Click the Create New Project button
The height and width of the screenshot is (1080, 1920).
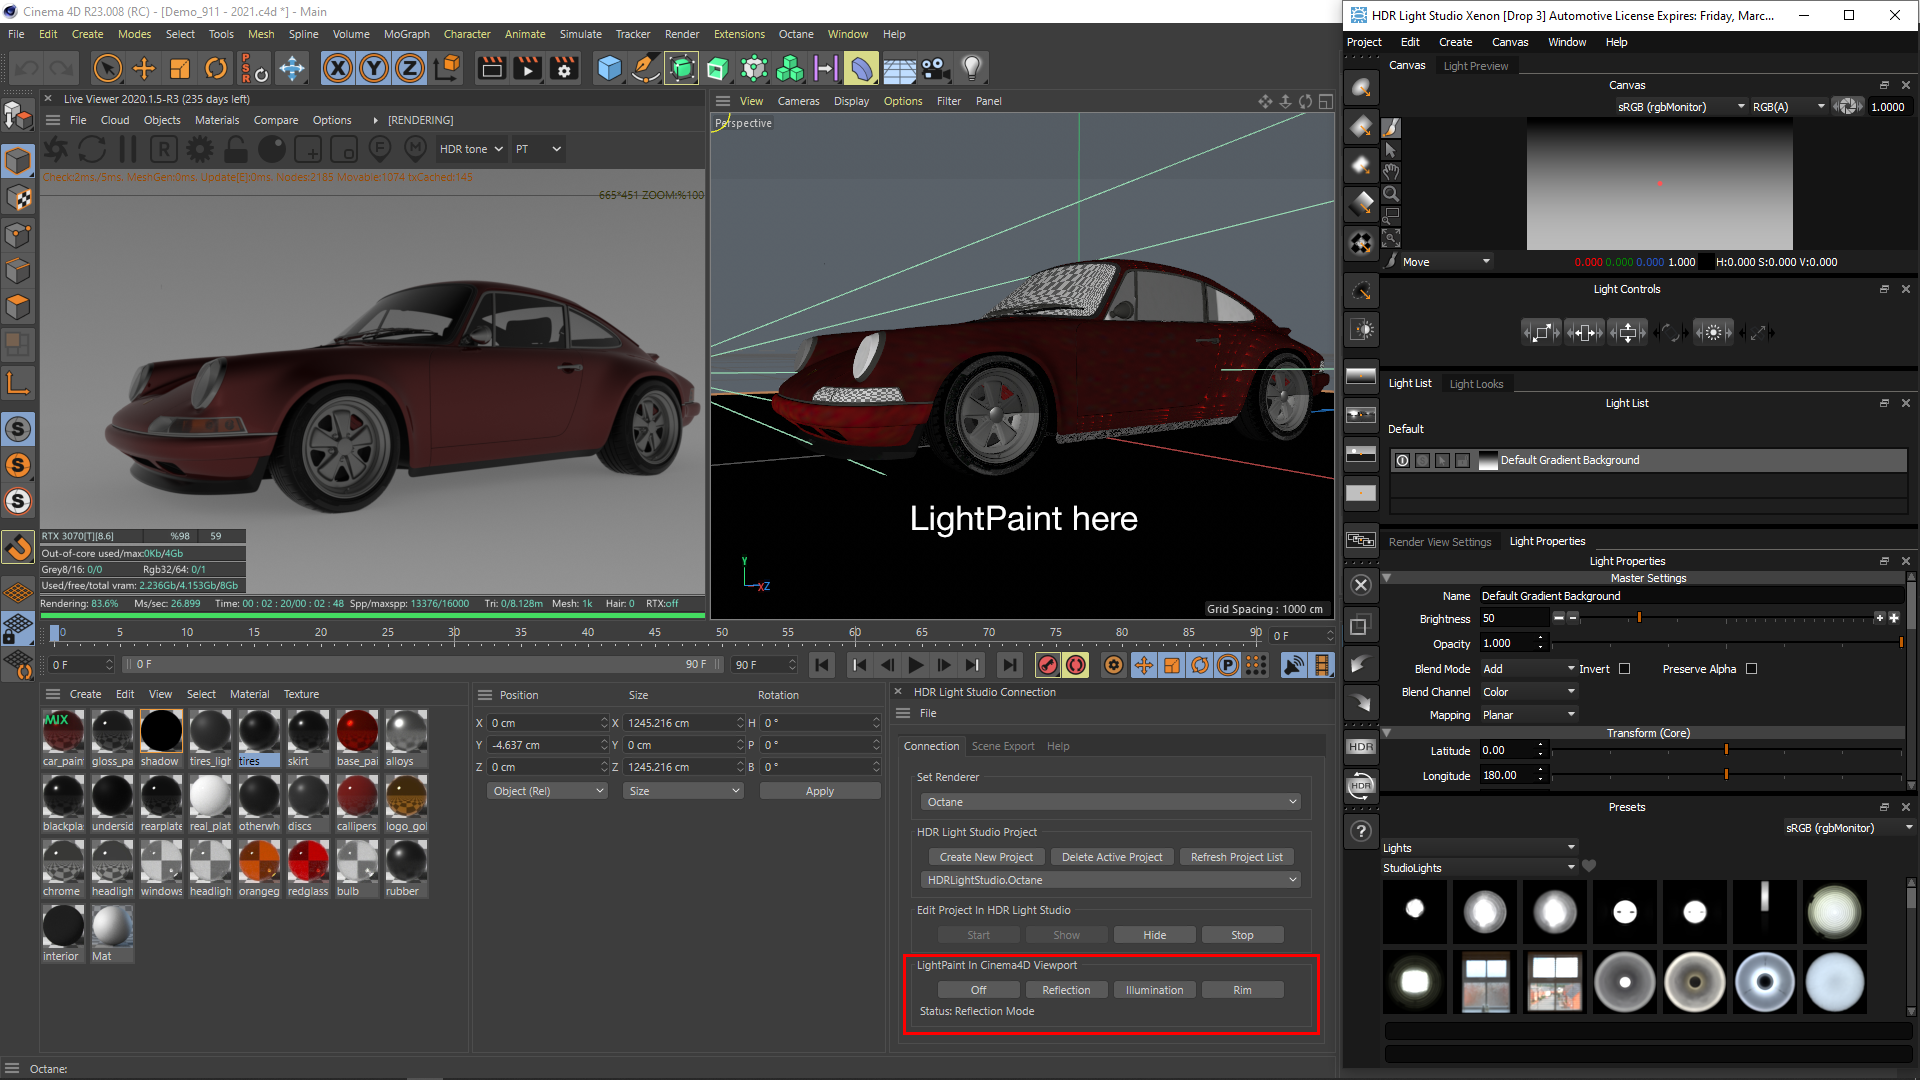pyautogui.click(x=986, y=857)
